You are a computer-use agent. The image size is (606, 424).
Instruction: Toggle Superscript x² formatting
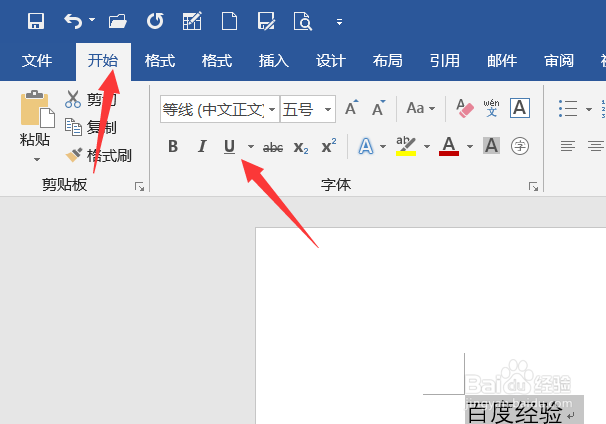[x=329, y=146]
